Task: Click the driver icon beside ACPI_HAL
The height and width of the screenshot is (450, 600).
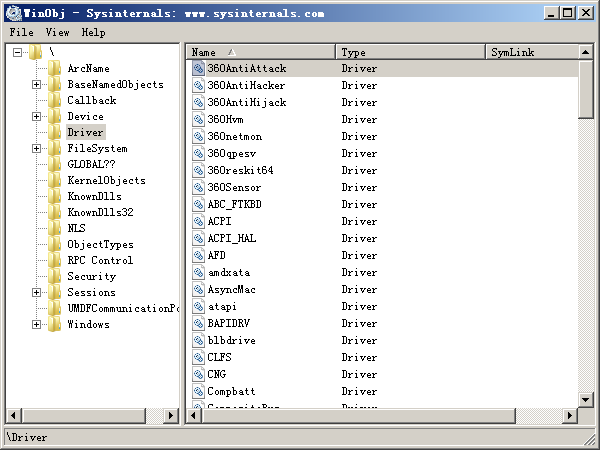Action: coord(198,238)
